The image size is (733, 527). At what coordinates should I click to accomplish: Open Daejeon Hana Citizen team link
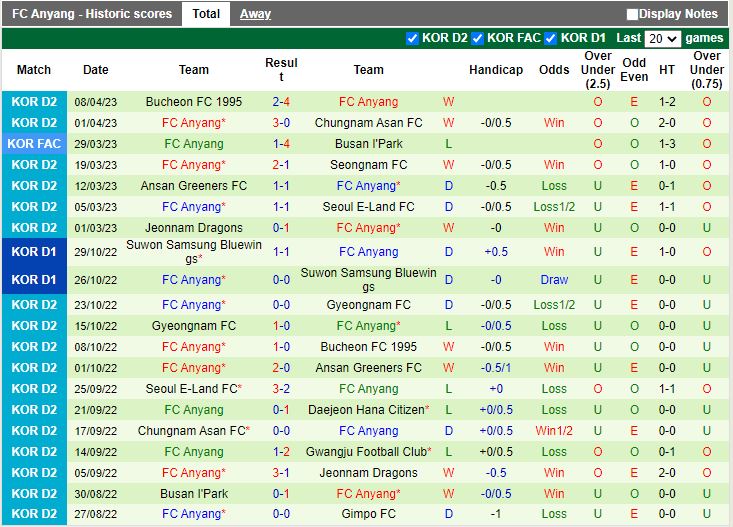[368, 410]
